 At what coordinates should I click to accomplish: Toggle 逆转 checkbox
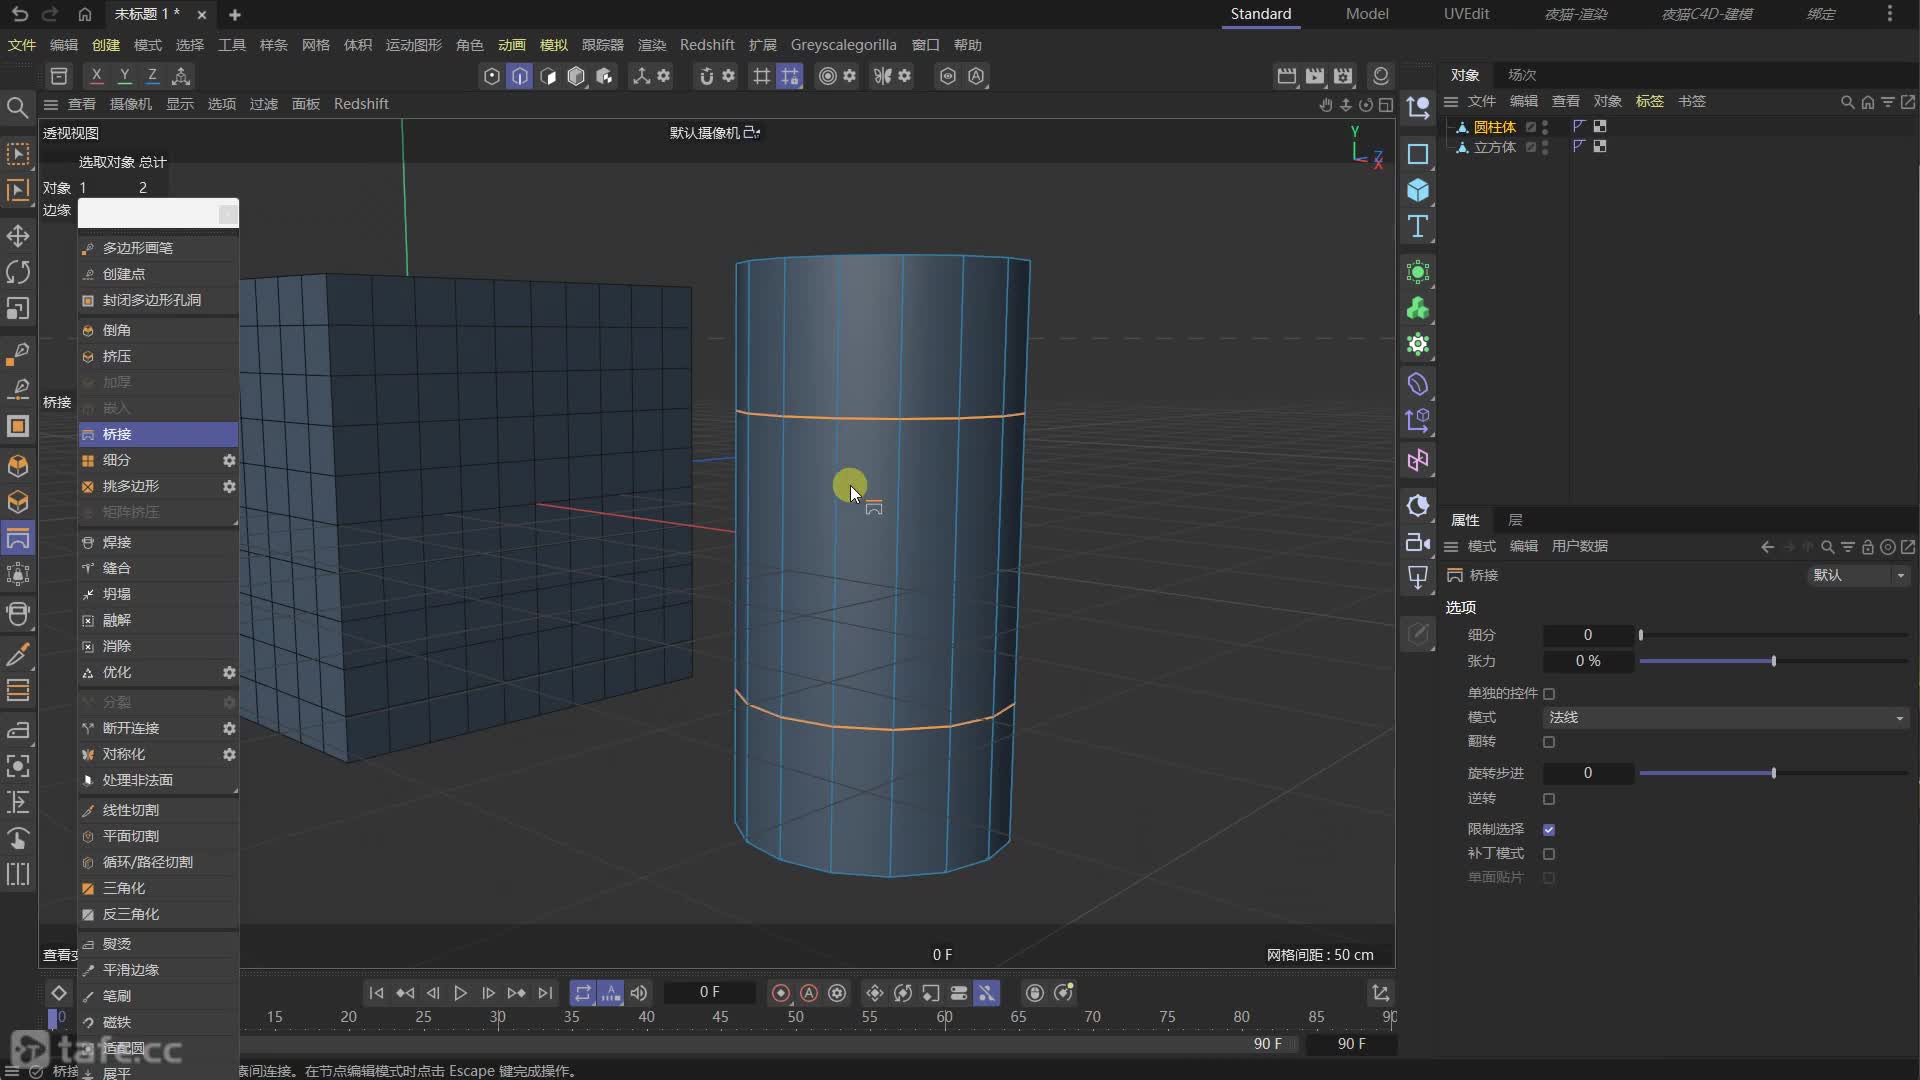(1549, 799)
